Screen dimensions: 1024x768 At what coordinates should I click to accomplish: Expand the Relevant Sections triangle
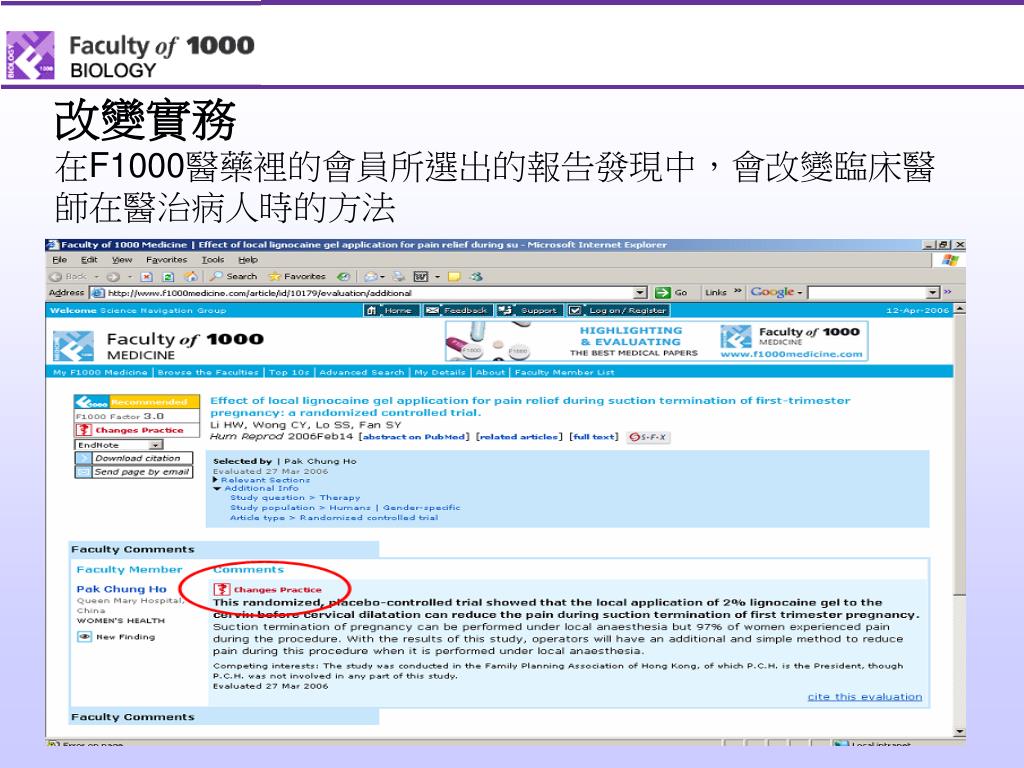216,480
